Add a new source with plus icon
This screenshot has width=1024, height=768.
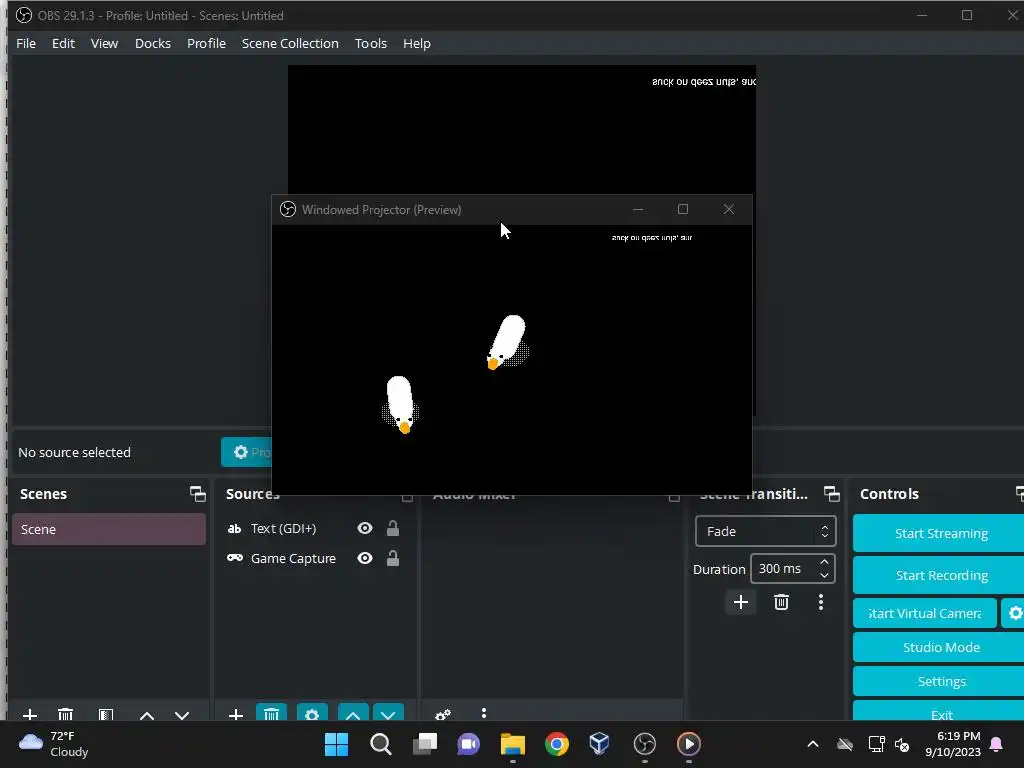[x=236, y=714]
